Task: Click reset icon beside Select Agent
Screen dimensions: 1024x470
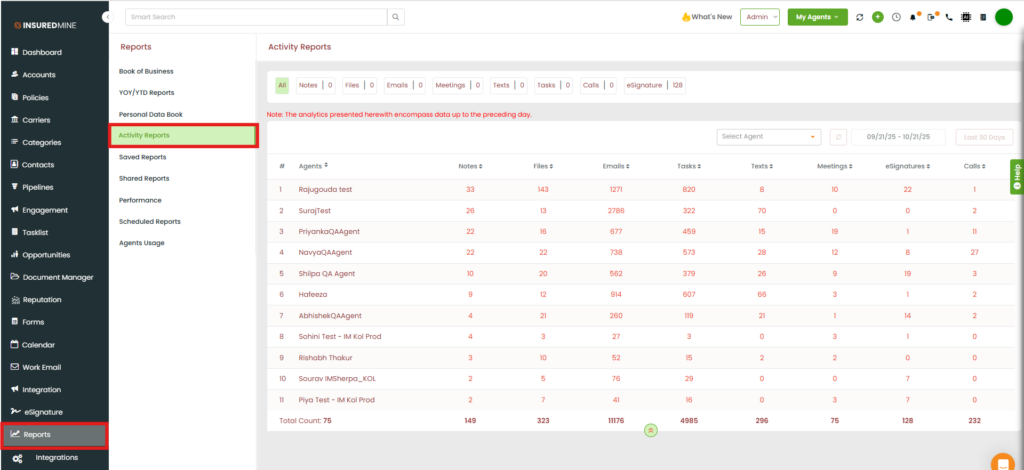Action: [838, 137]
